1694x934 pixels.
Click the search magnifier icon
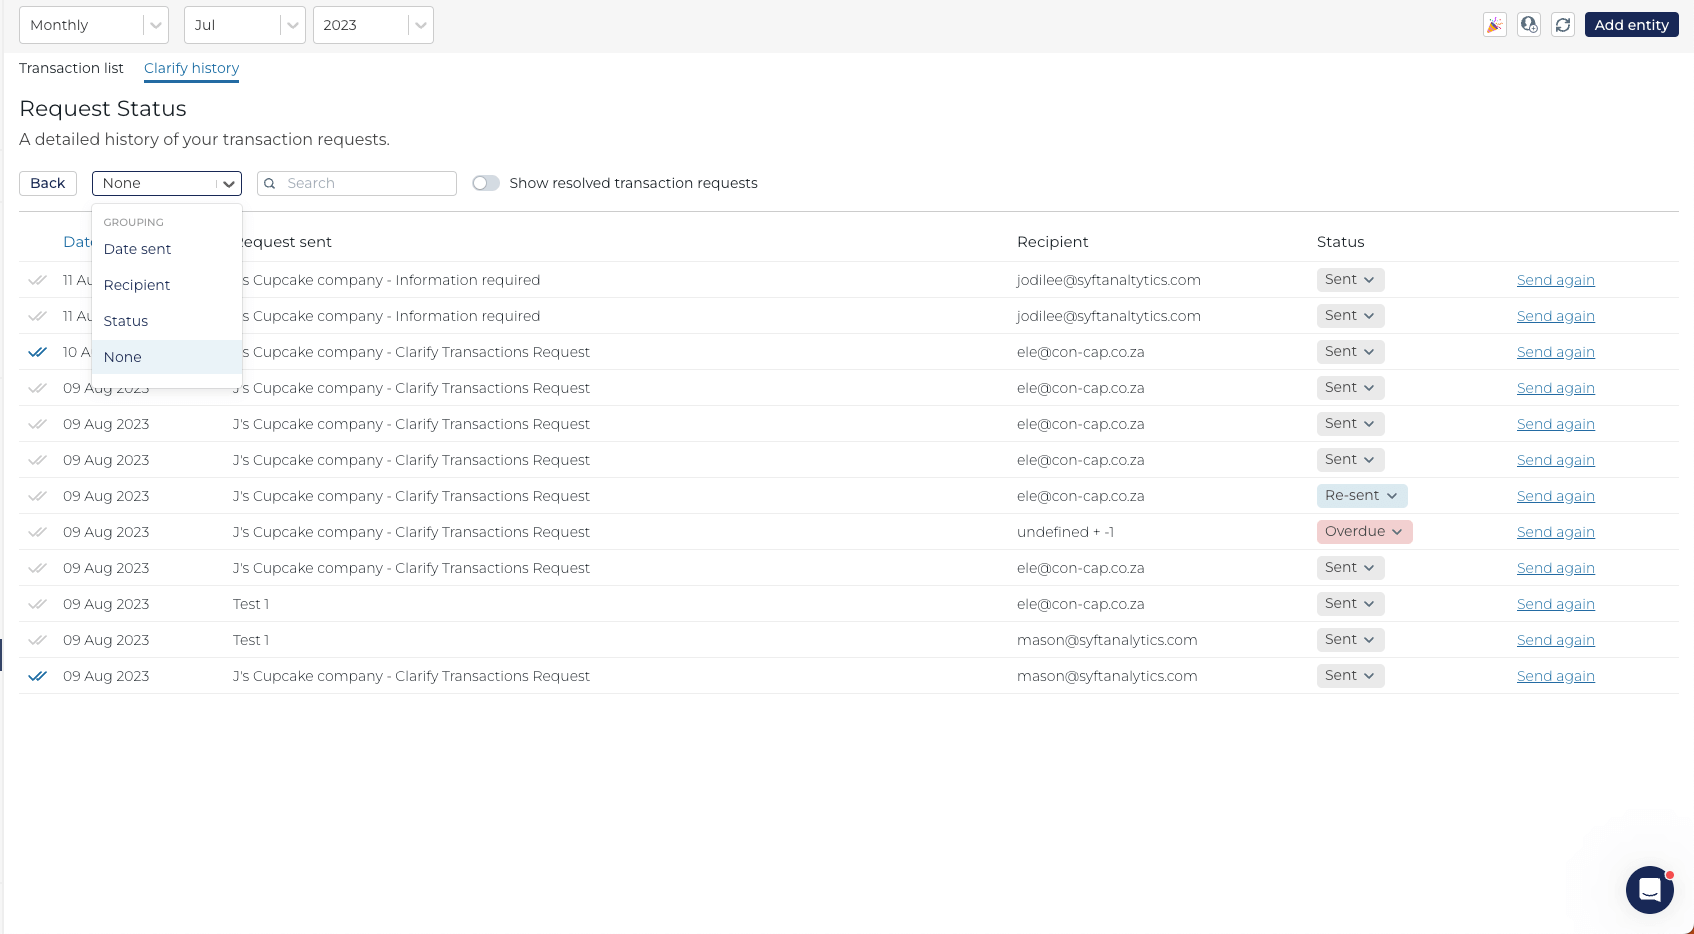[x=269, y=183]
